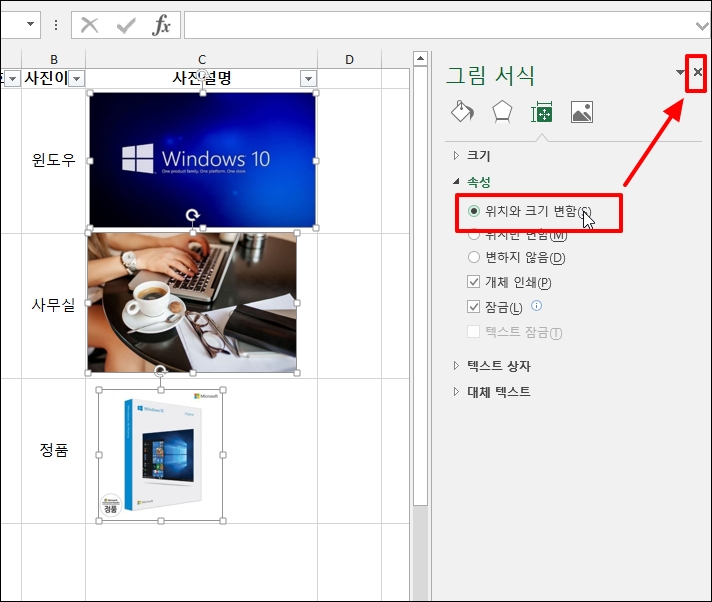Viewport: 712px width, 602px height.
Task: Open 사진설명 column filter dropdown
Action: pos(308,79)
